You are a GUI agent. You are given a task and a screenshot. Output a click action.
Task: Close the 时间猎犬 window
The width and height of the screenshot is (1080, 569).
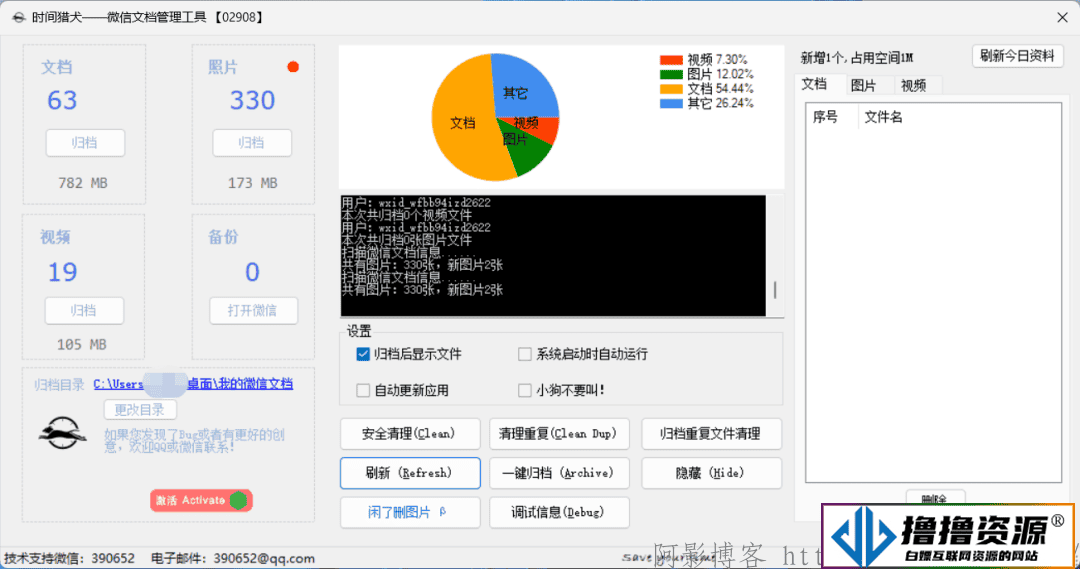1062,18
